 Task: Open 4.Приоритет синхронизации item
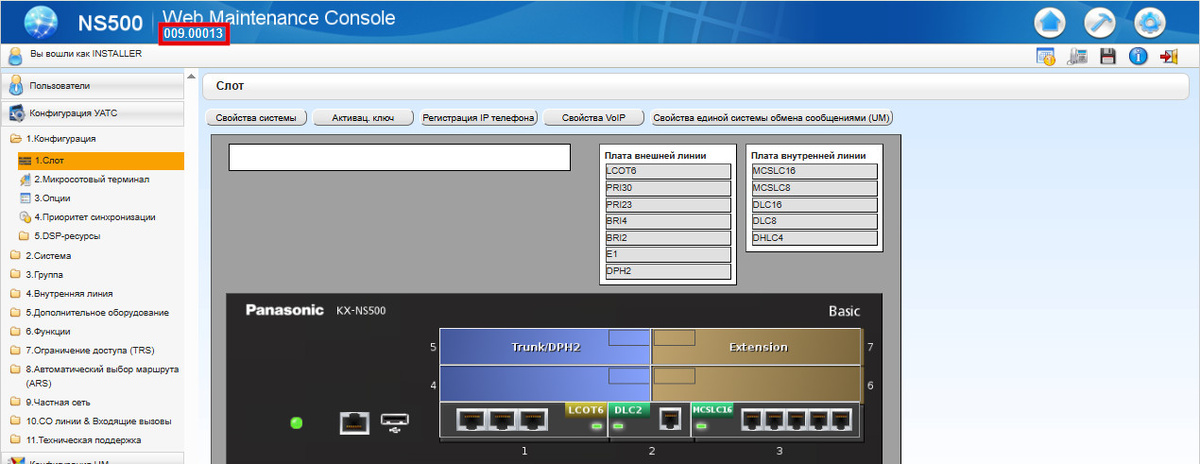pyautogui.click(x=95, y=217)
